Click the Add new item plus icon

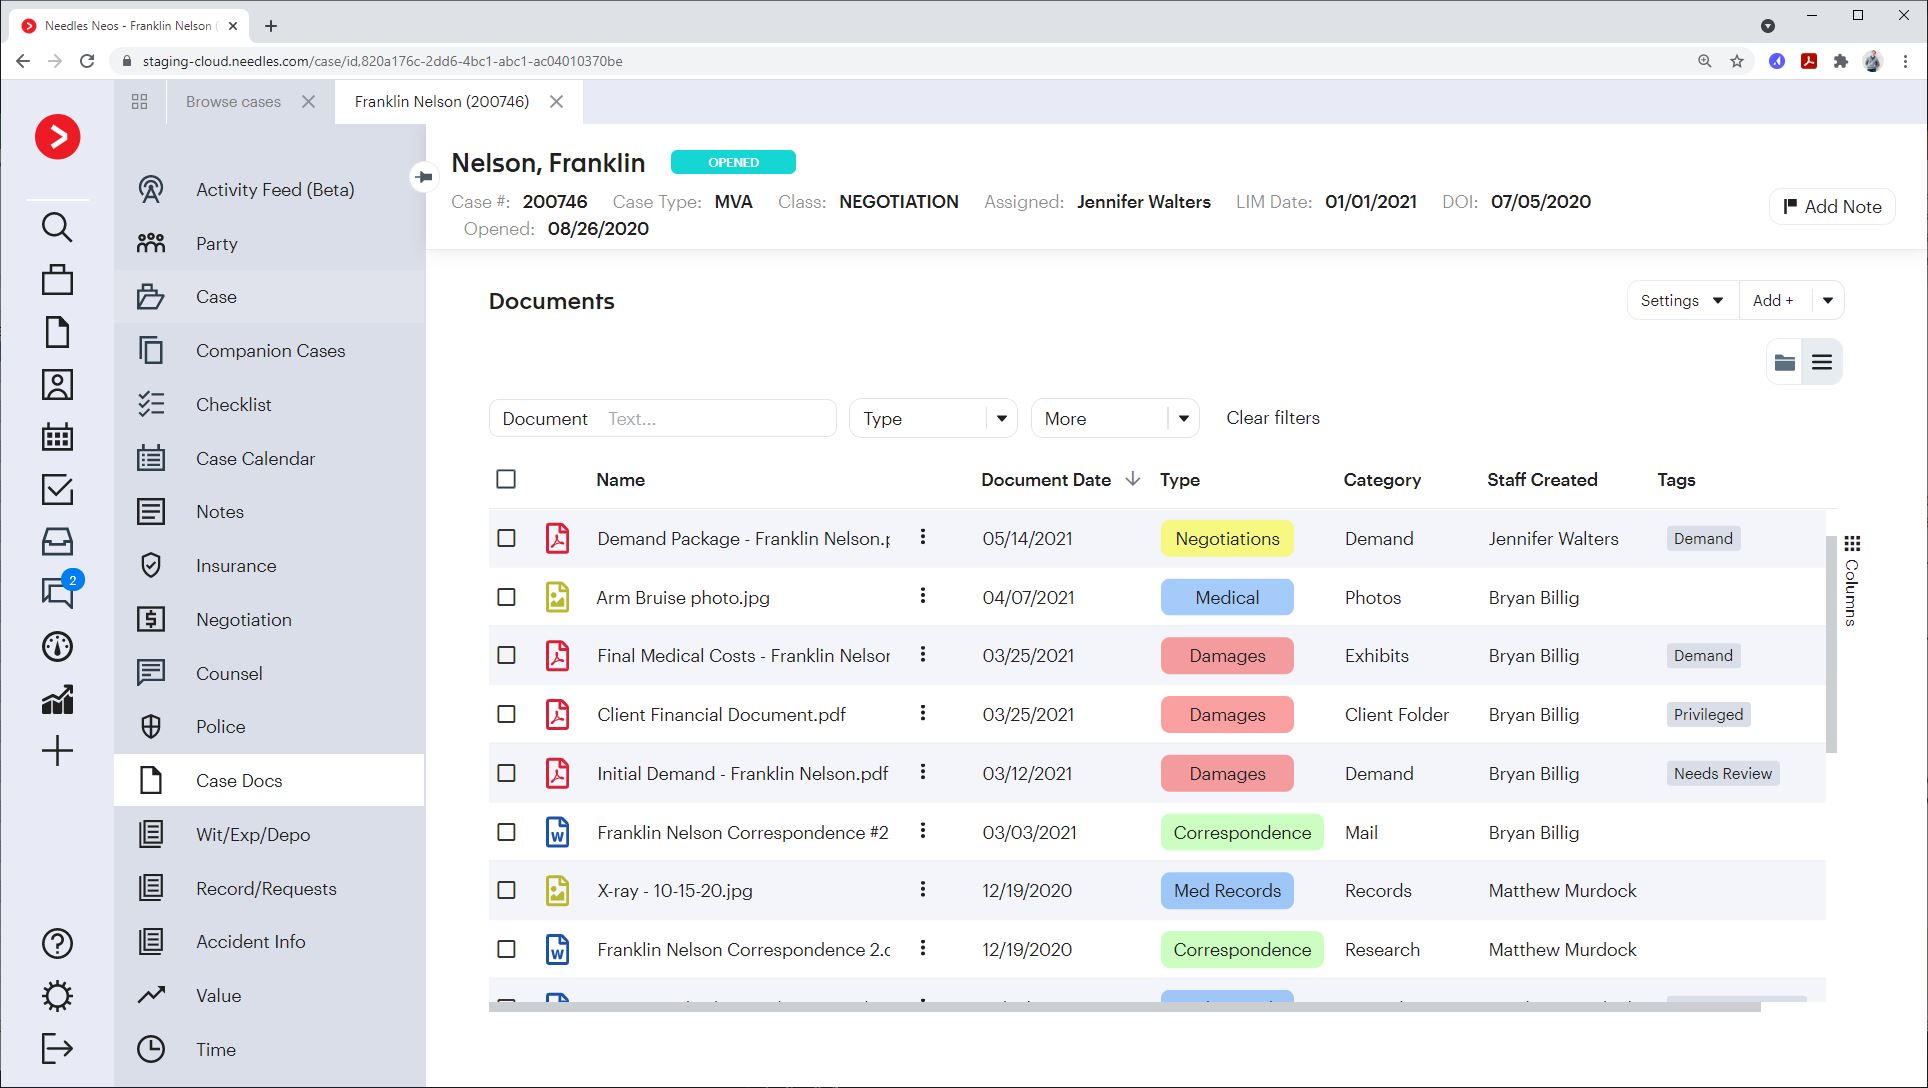[57, 750]
